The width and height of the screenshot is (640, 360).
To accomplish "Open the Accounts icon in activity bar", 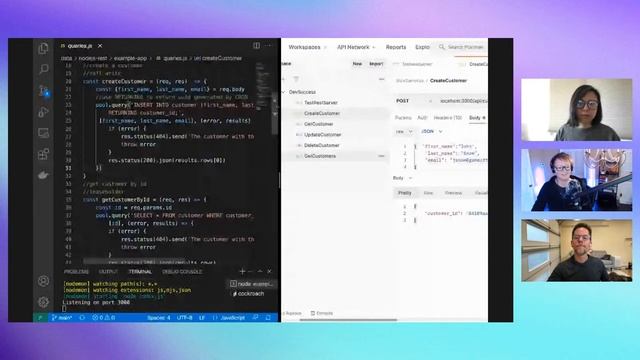I will click(x=43, y=281).
